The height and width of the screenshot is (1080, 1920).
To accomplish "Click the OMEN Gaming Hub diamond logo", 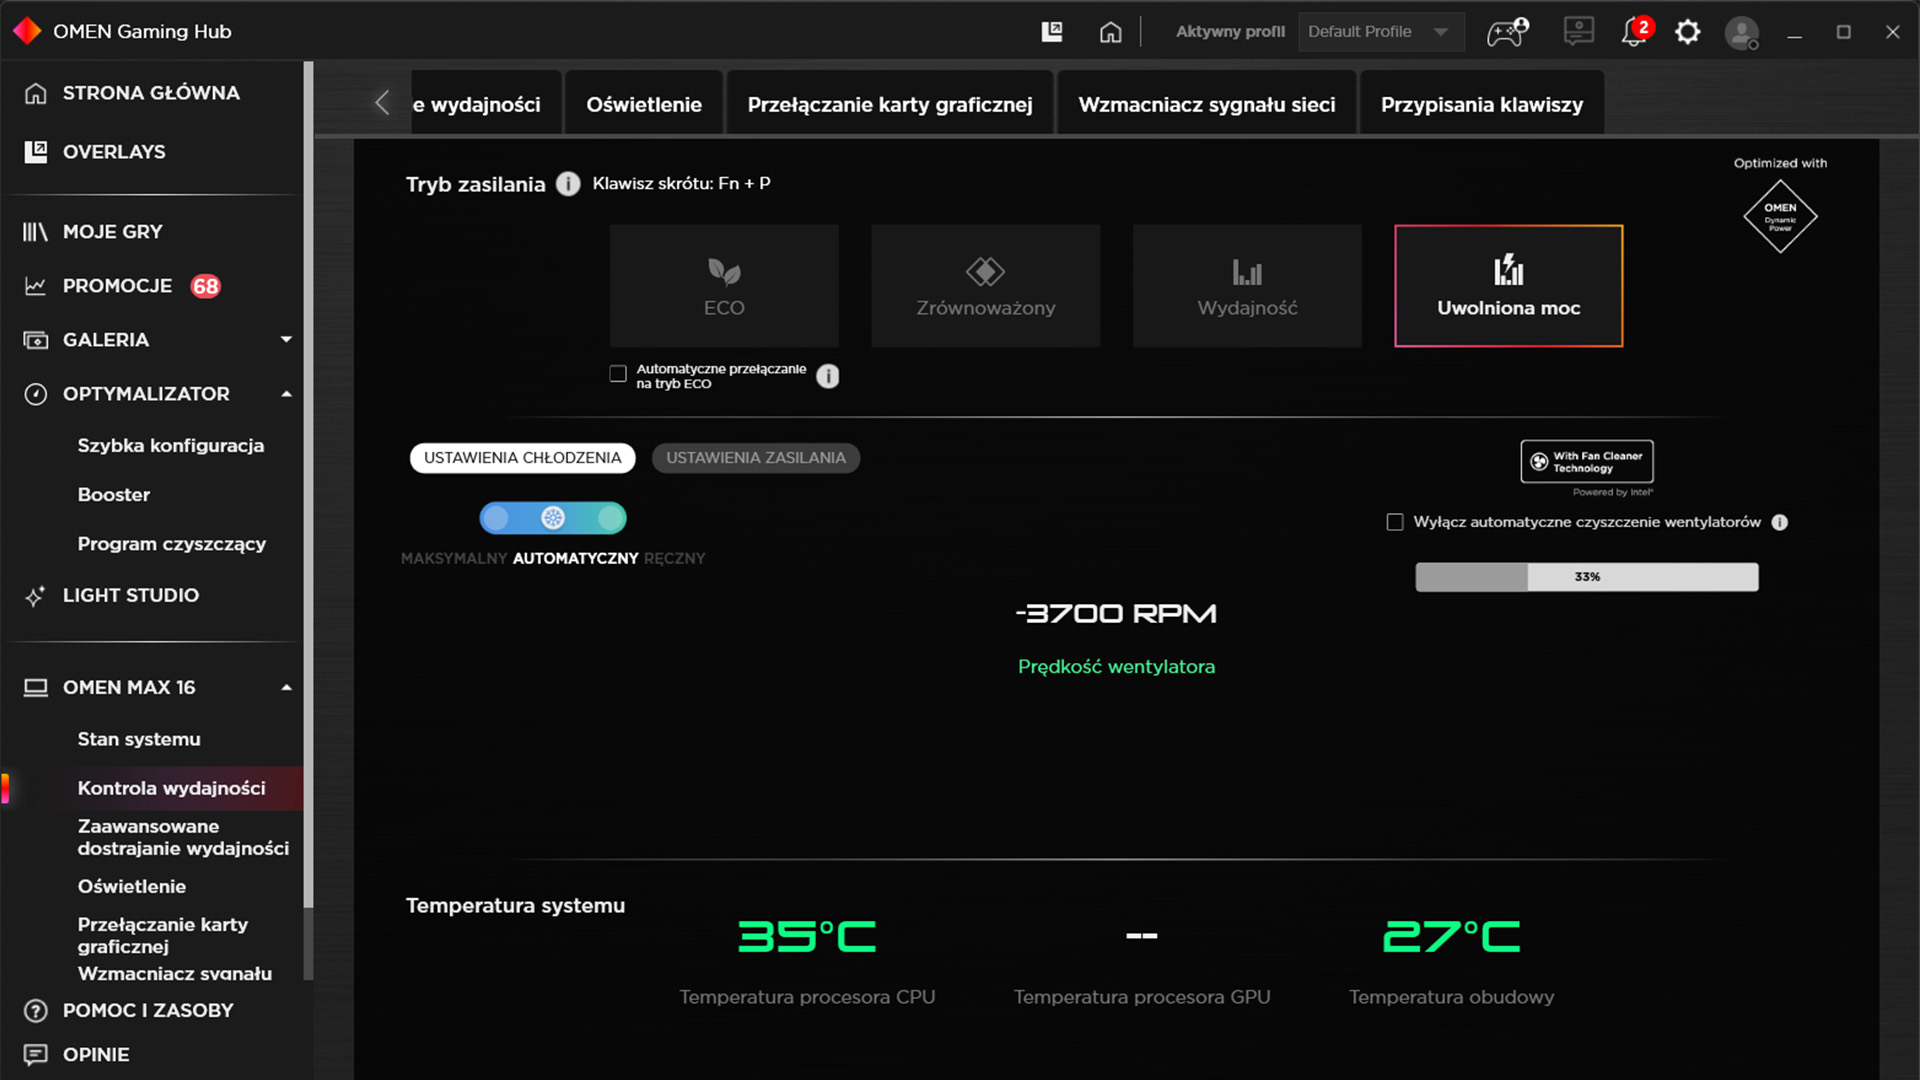I will tap(27, 31).
